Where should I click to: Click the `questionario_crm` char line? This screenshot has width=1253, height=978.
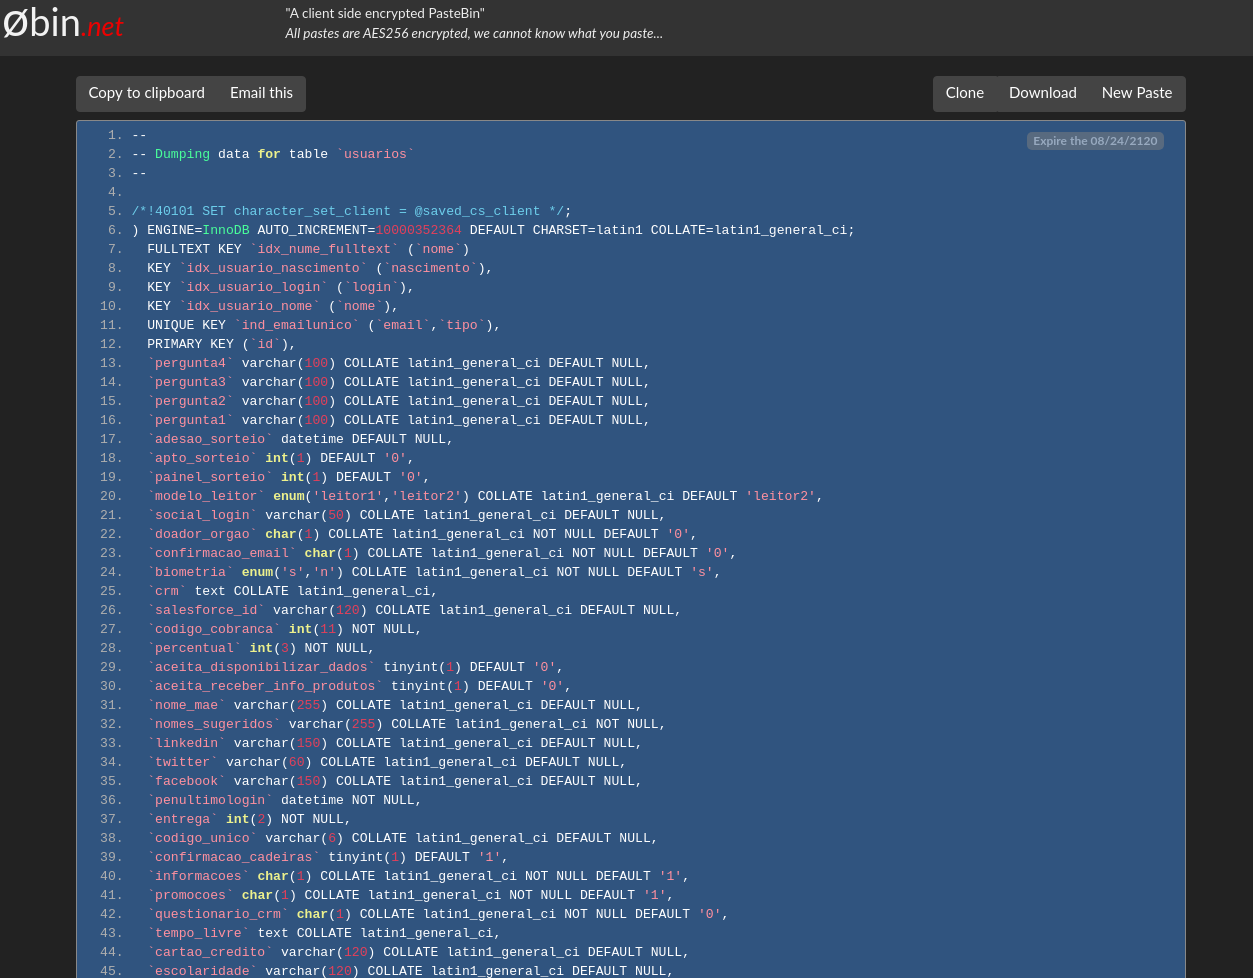438,914
